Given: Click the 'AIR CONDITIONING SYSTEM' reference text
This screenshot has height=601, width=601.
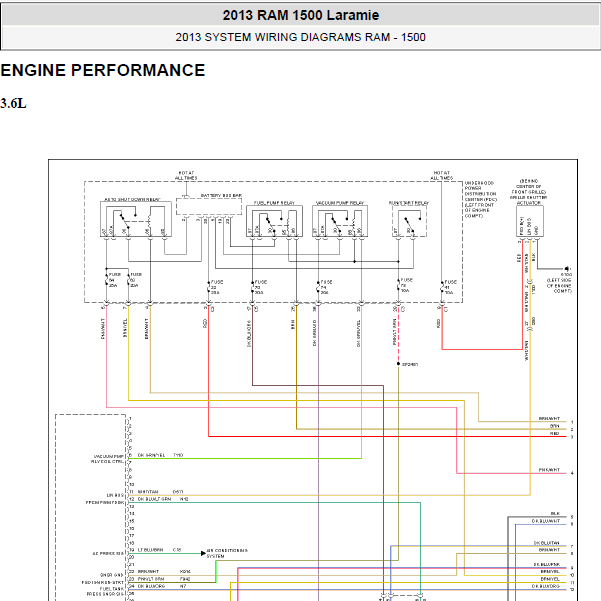Looking at the screenshot, I should (x=227, y=553).
